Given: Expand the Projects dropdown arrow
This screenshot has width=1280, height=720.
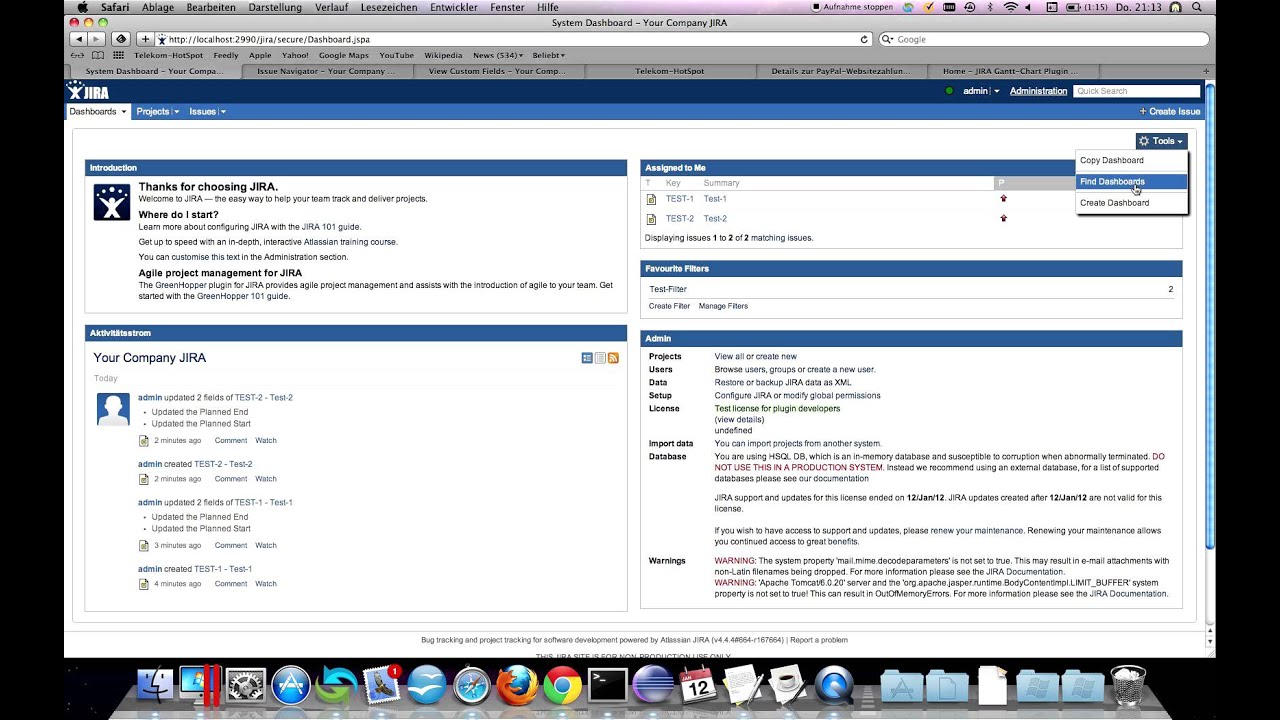Looking at the screenshot, I should (176, 112).
